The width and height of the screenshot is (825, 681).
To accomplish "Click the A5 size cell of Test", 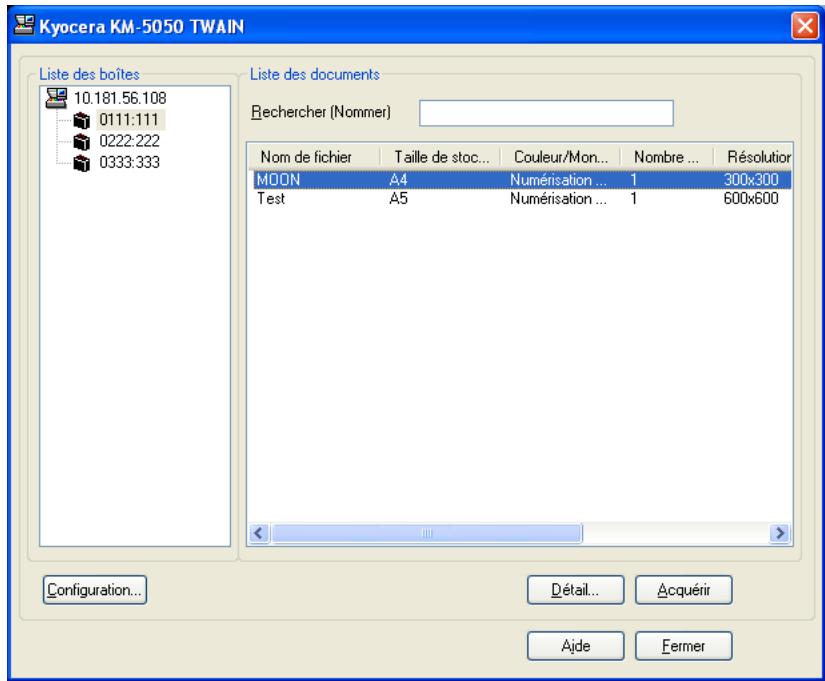I will (x=398, y=198).
